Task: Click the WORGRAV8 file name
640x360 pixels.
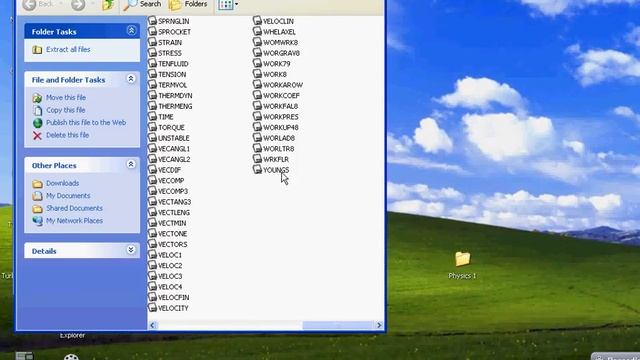Action: (x=281, y=53)
